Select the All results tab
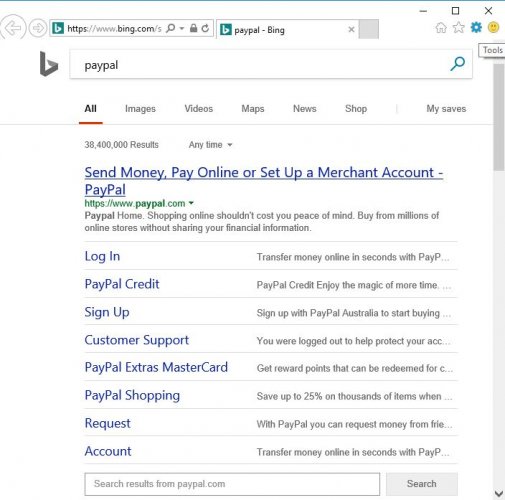This screenshot has width=505, height=500. [x=90, y=109]
